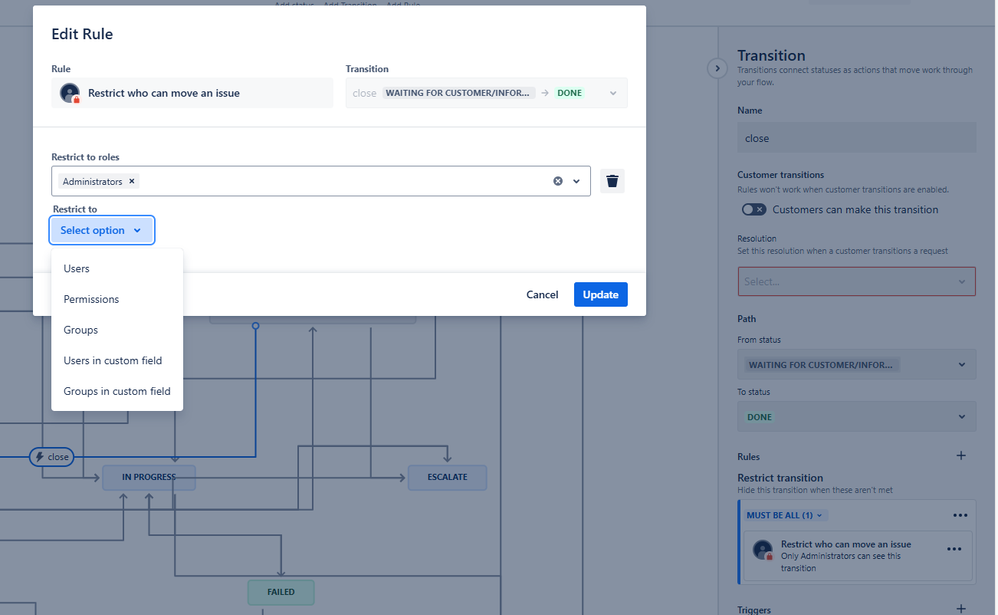Select the Restrict who can move an issue rule card
Screen dimensions: 998x615
(x=858, y=556)
